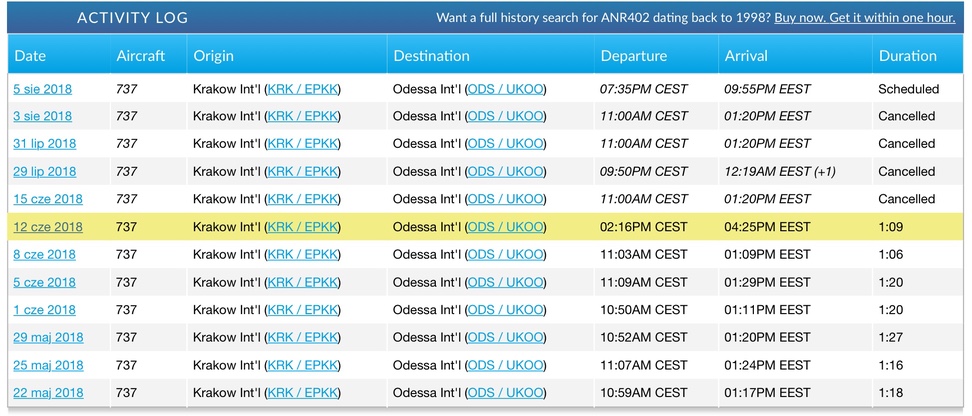Click KRK / EPKK link in first row
Viewport: 972px width, 416px height.
pos(303,89)
